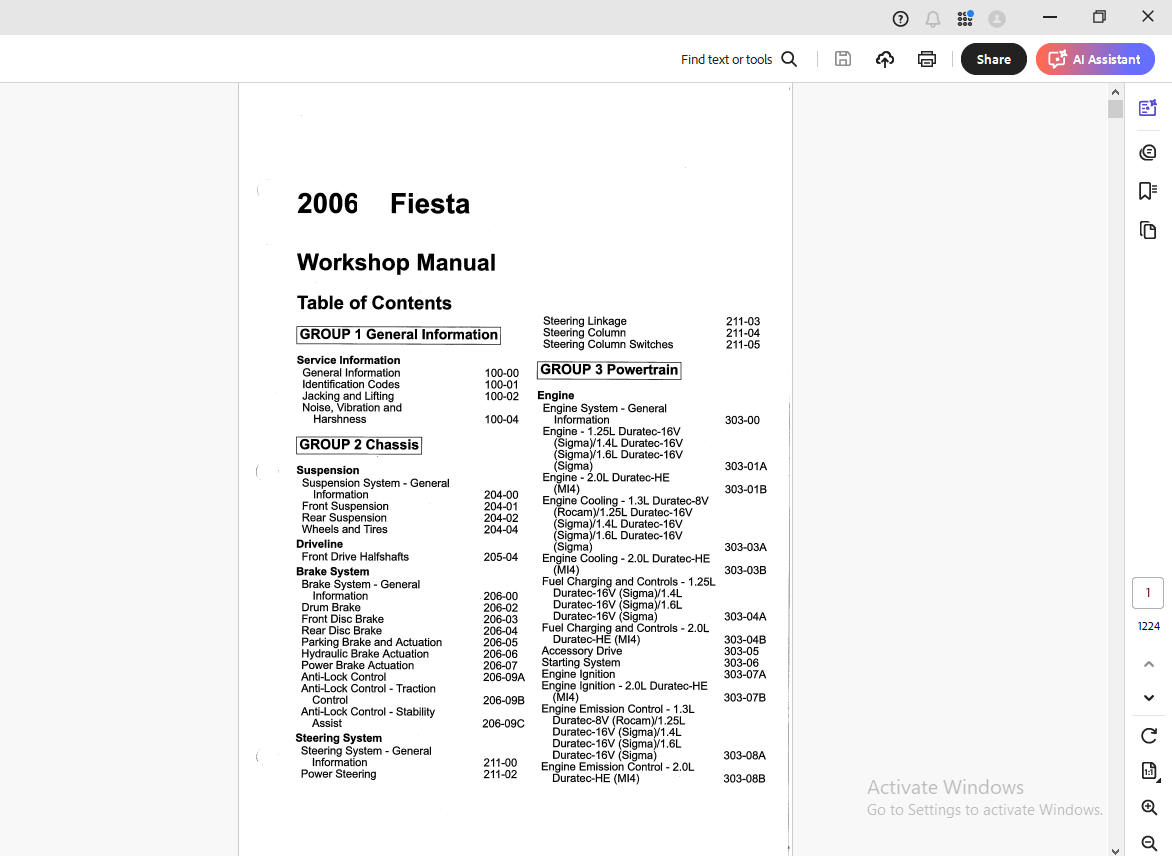Open the apps grid icon
The height and width of the screenshot is (856, 1172).
coord(965,19)
